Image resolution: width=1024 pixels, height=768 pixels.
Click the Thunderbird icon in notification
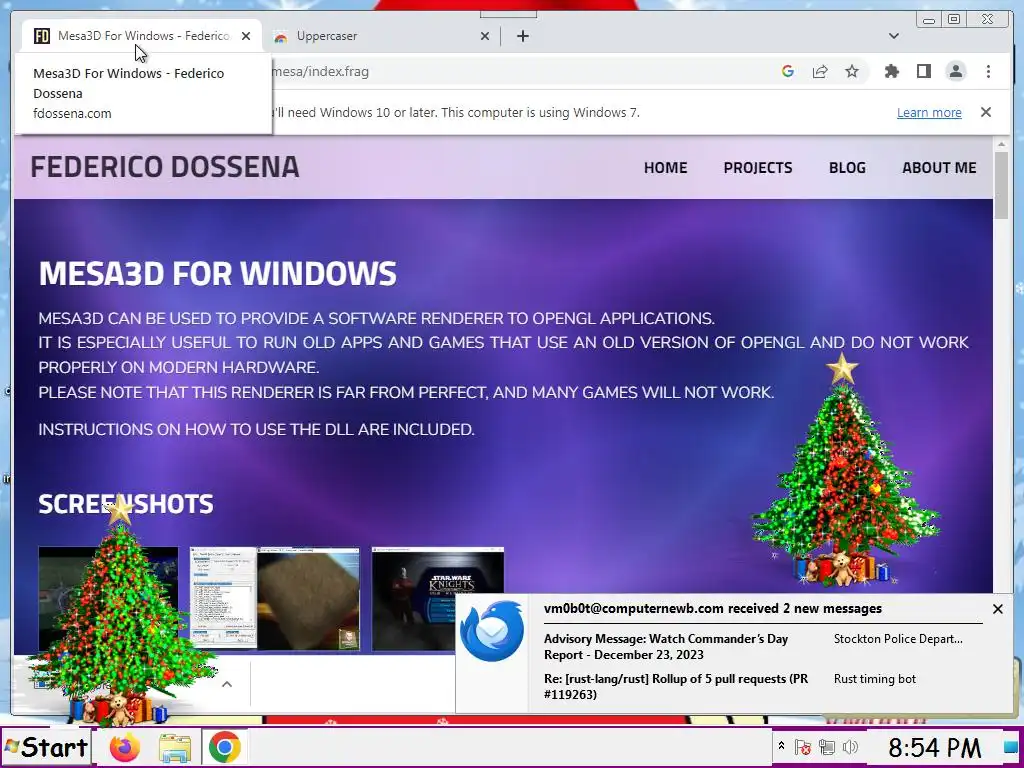point(491,632)
